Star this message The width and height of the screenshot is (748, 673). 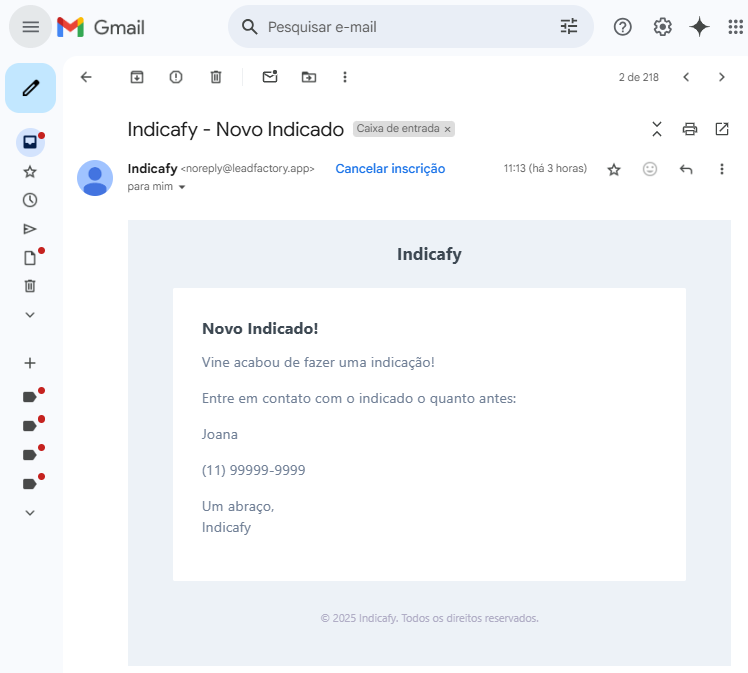point(614,169)
